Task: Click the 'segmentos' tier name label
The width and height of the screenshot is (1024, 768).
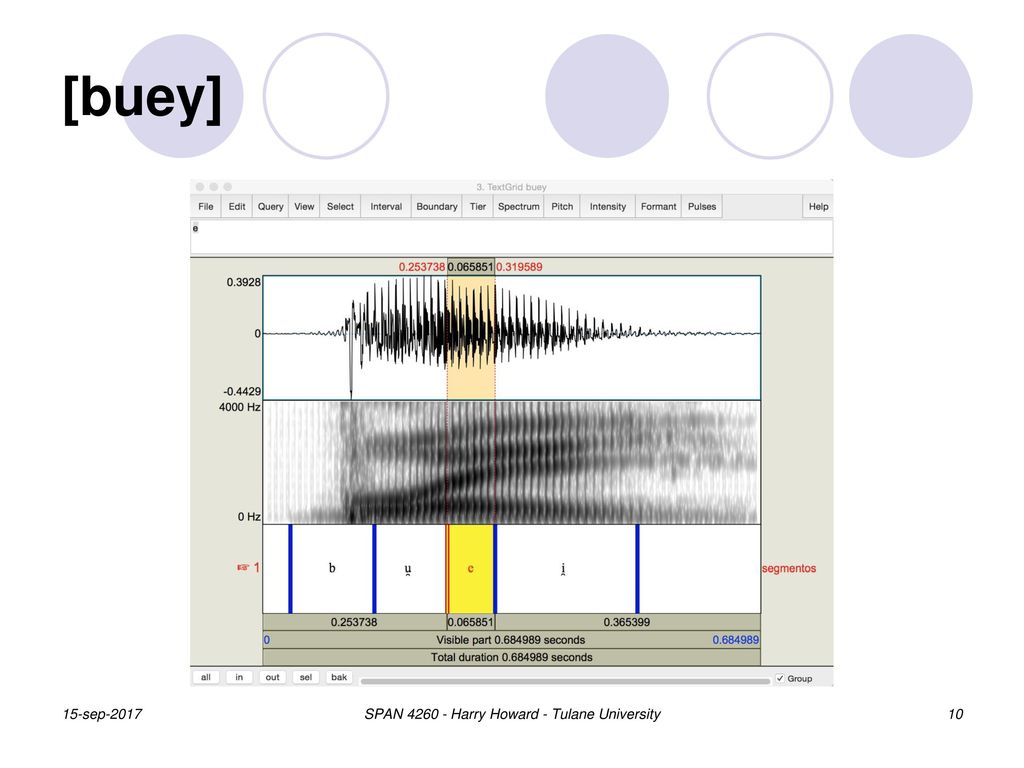Action: click(789, 568)
